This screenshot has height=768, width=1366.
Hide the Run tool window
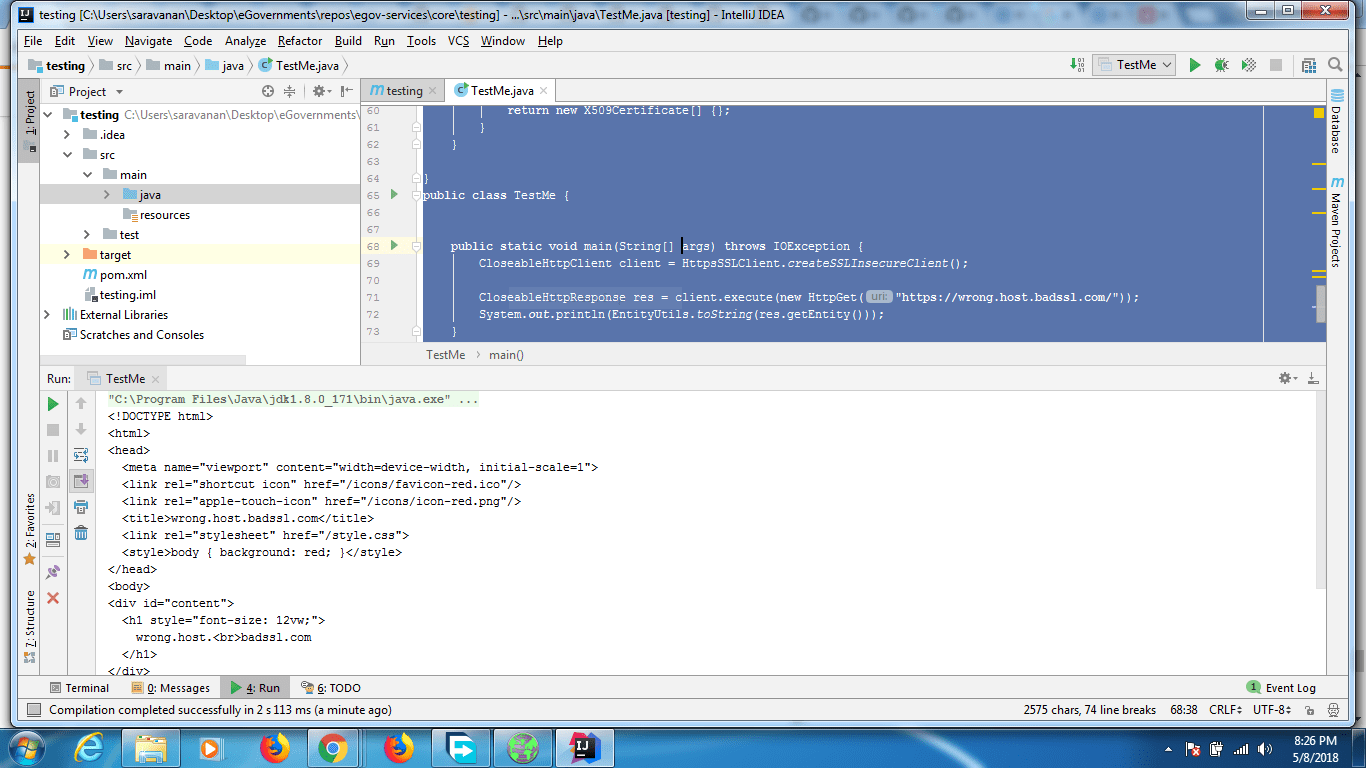1312,378
